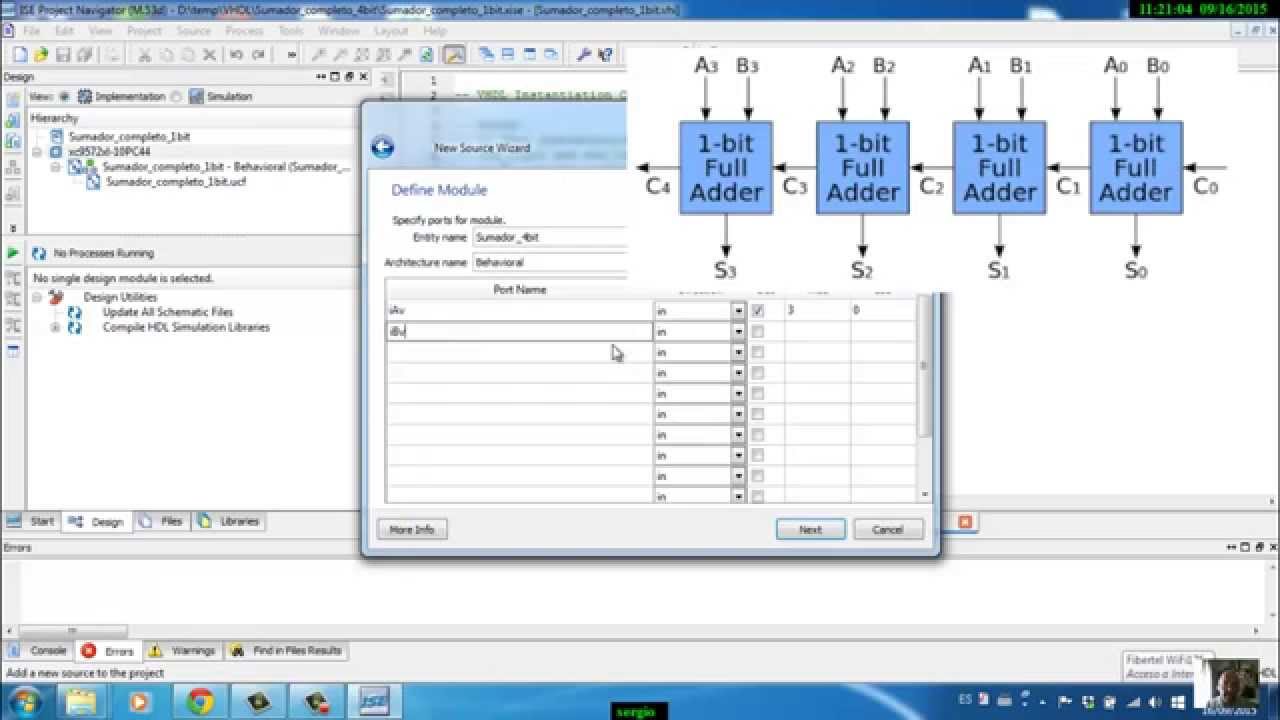The height and width of the screenshot is (720, 1280).
Task: Collapse the xc9572xl-10PC44 device node
Action: pos(37,152)
